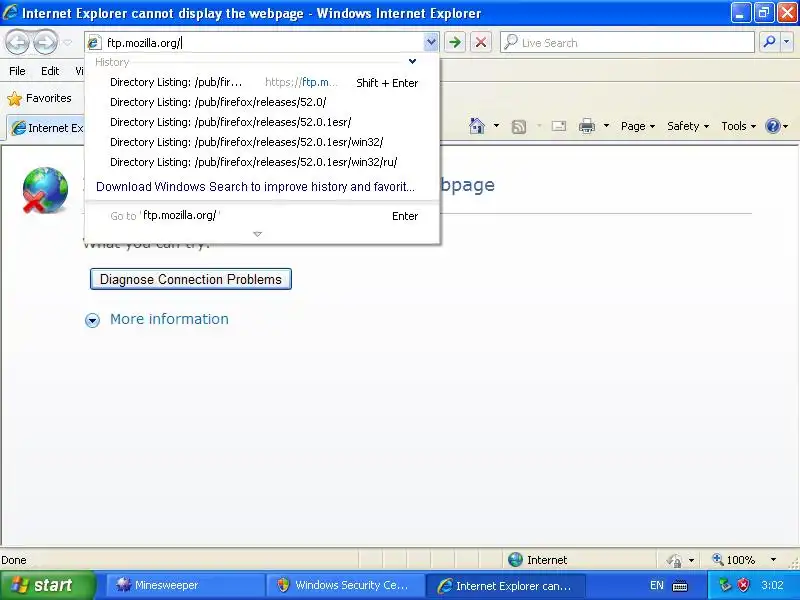Expand autocomplete list with bottom triangle
This screenshot has height=600, width=800.
tap(258, 234)
